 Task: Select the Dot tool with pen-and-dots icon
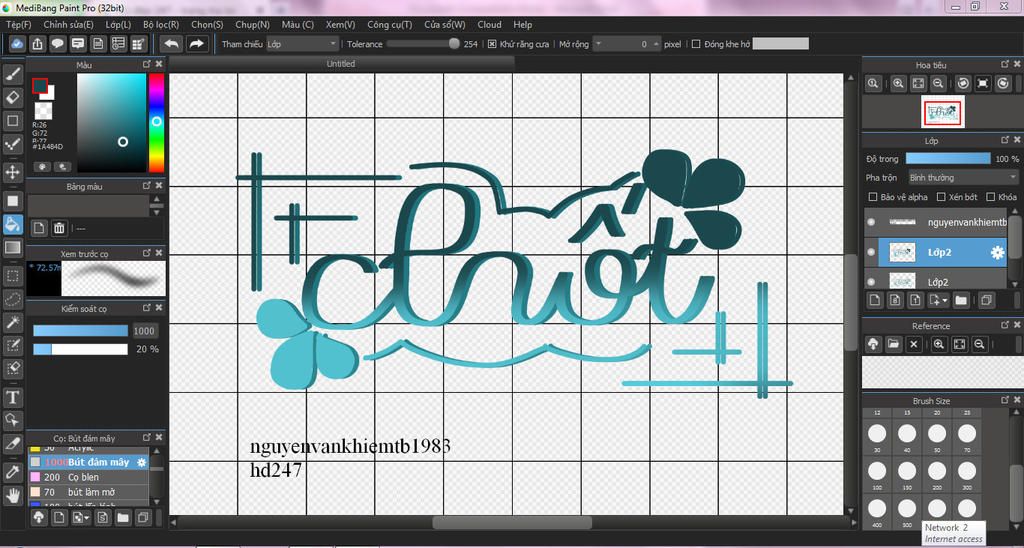tap(12, 144)
